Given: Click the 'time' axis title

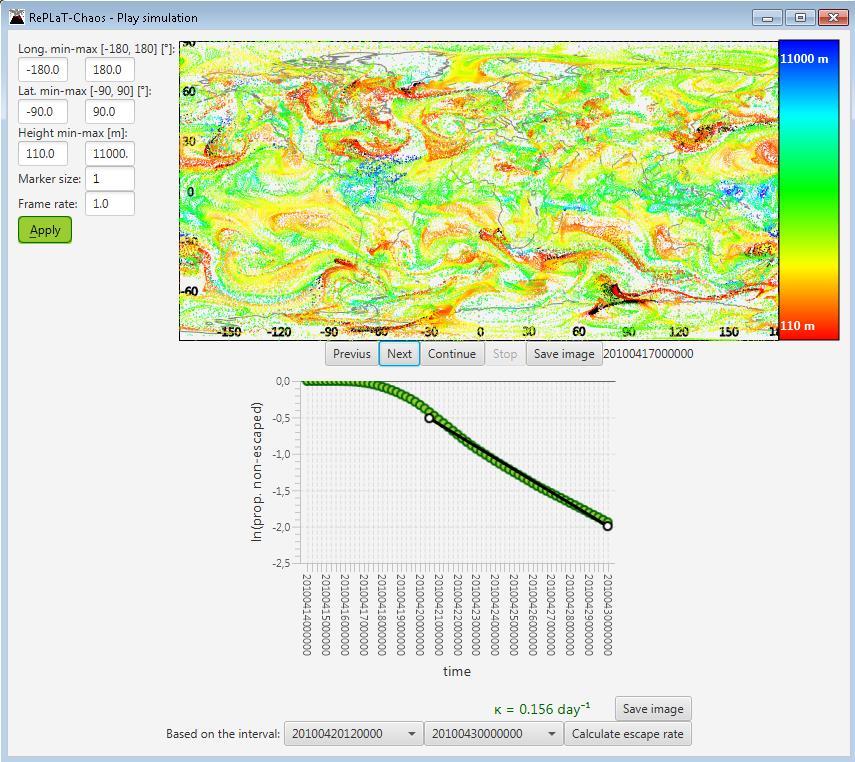Looking at the screenshot, I should [x=457, y=671].
